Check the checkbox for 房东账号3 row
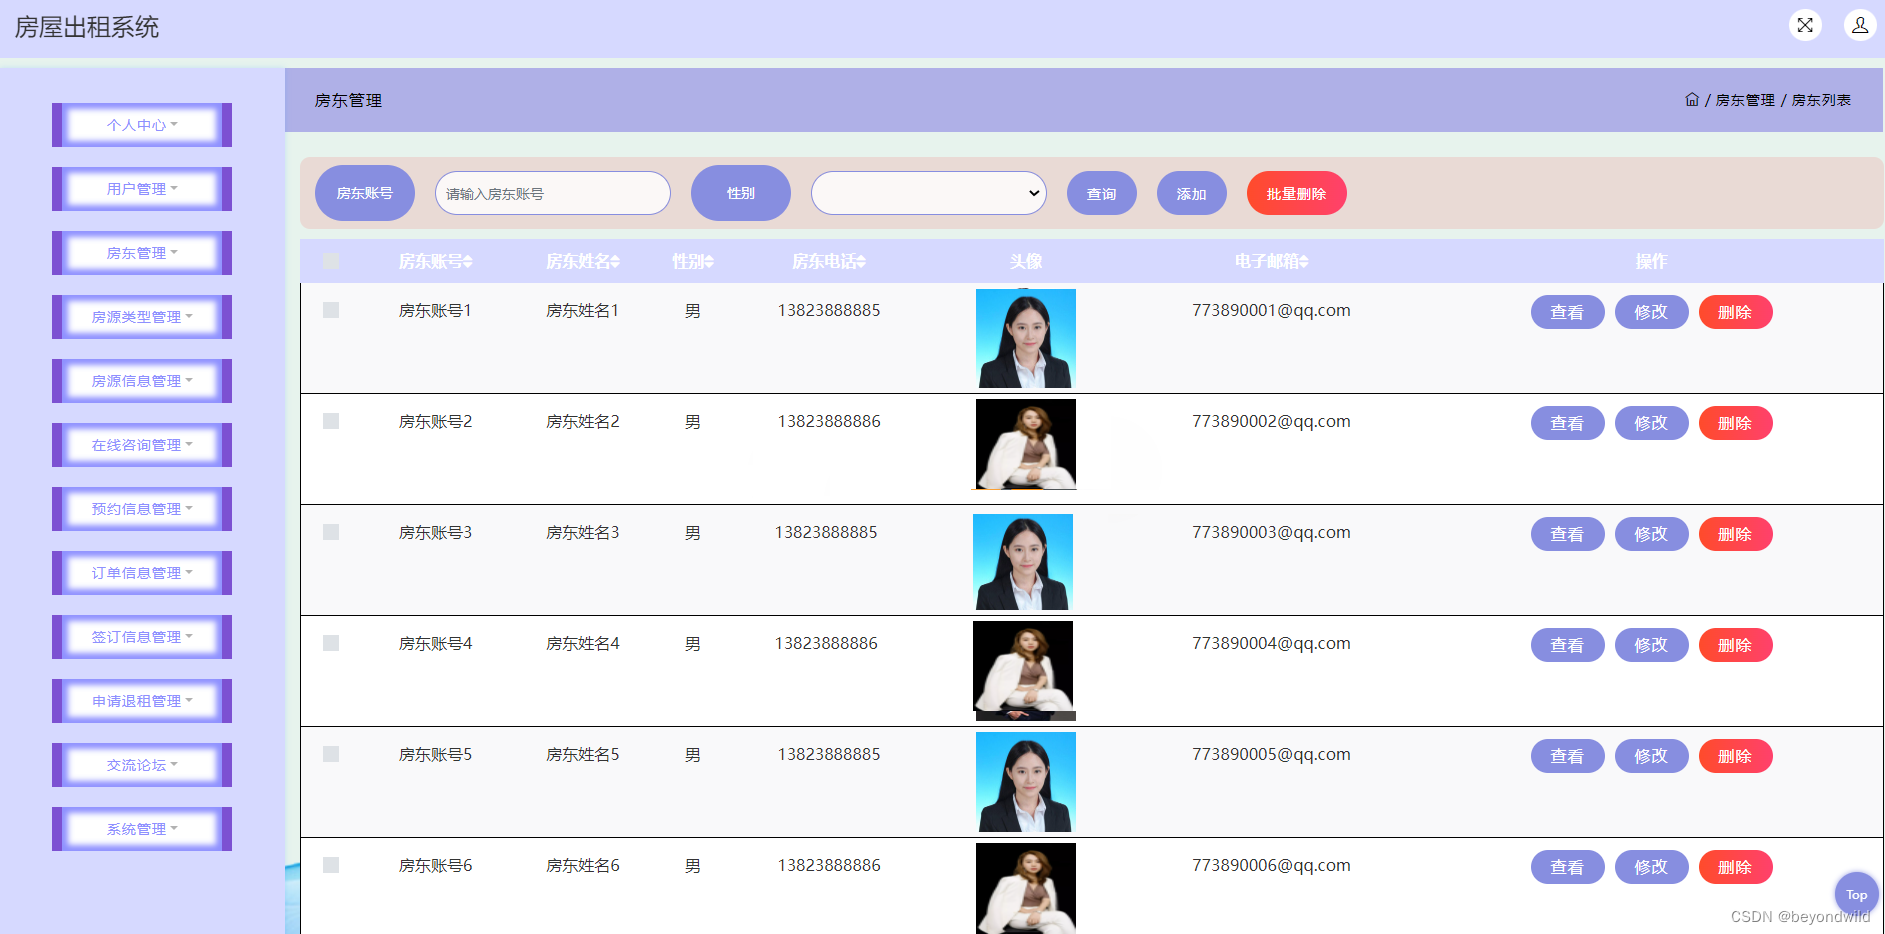Viewport: 1885px width, 934px height. pyautogui.click(x=331, y=532)
